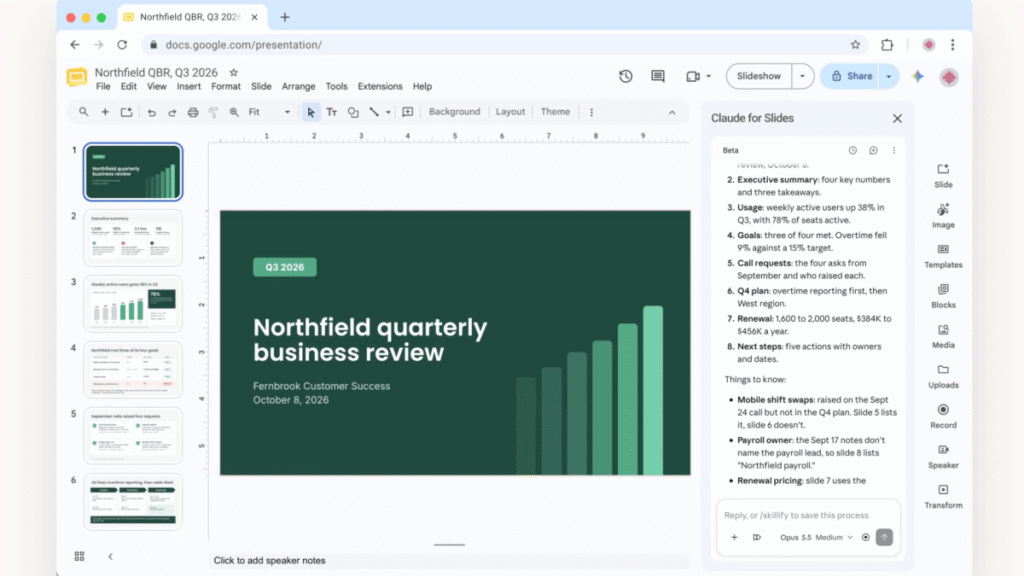The height and width of the screenshot is (576, 1024).
Task: Click the search menus magnifier icon
Action: tap(84, 112)
